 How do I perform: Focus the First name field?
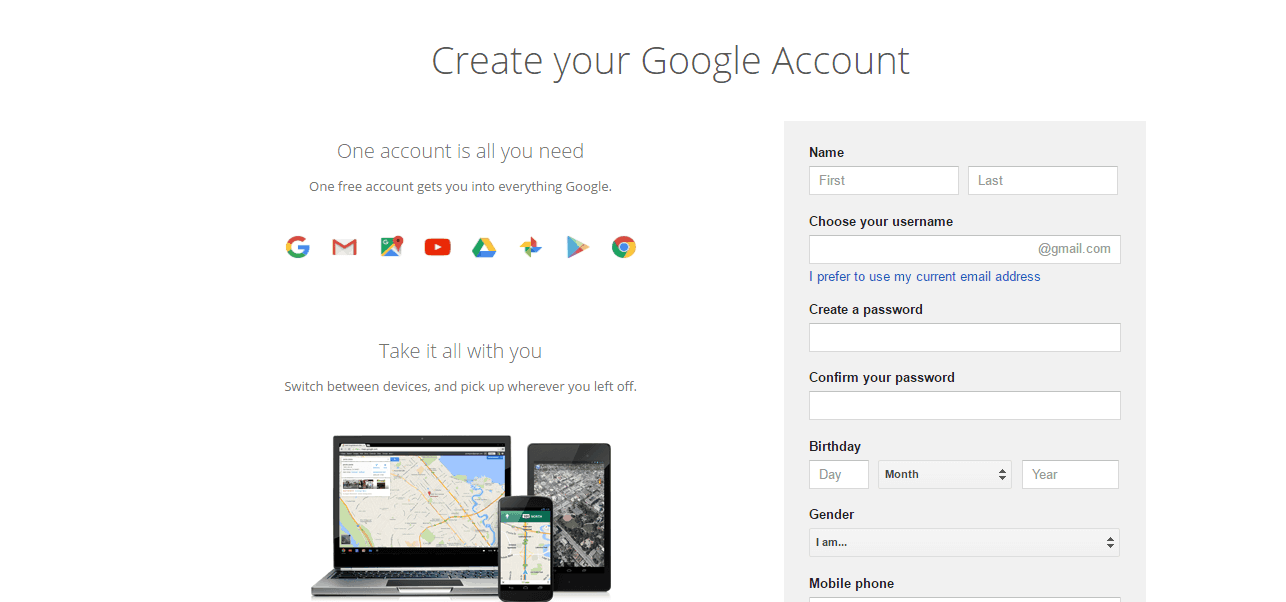coord(884,180)
